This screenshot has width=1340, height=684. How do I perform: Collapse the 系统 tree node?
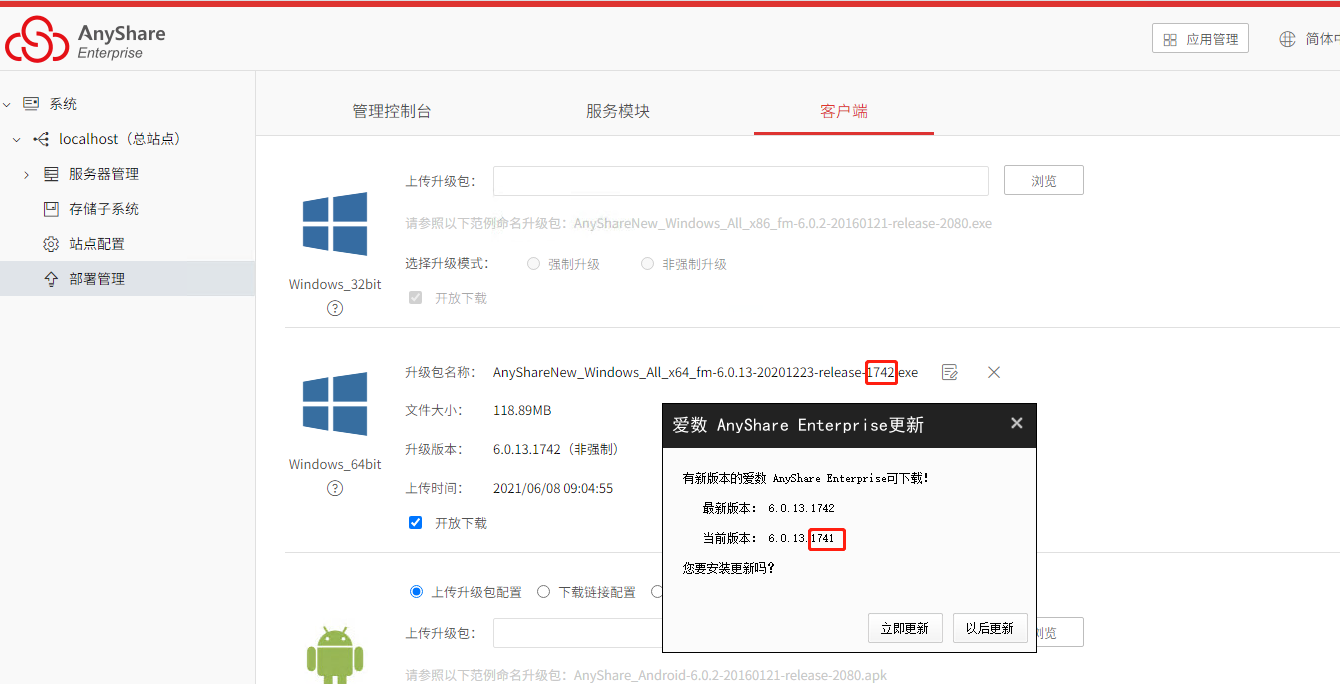8,104
